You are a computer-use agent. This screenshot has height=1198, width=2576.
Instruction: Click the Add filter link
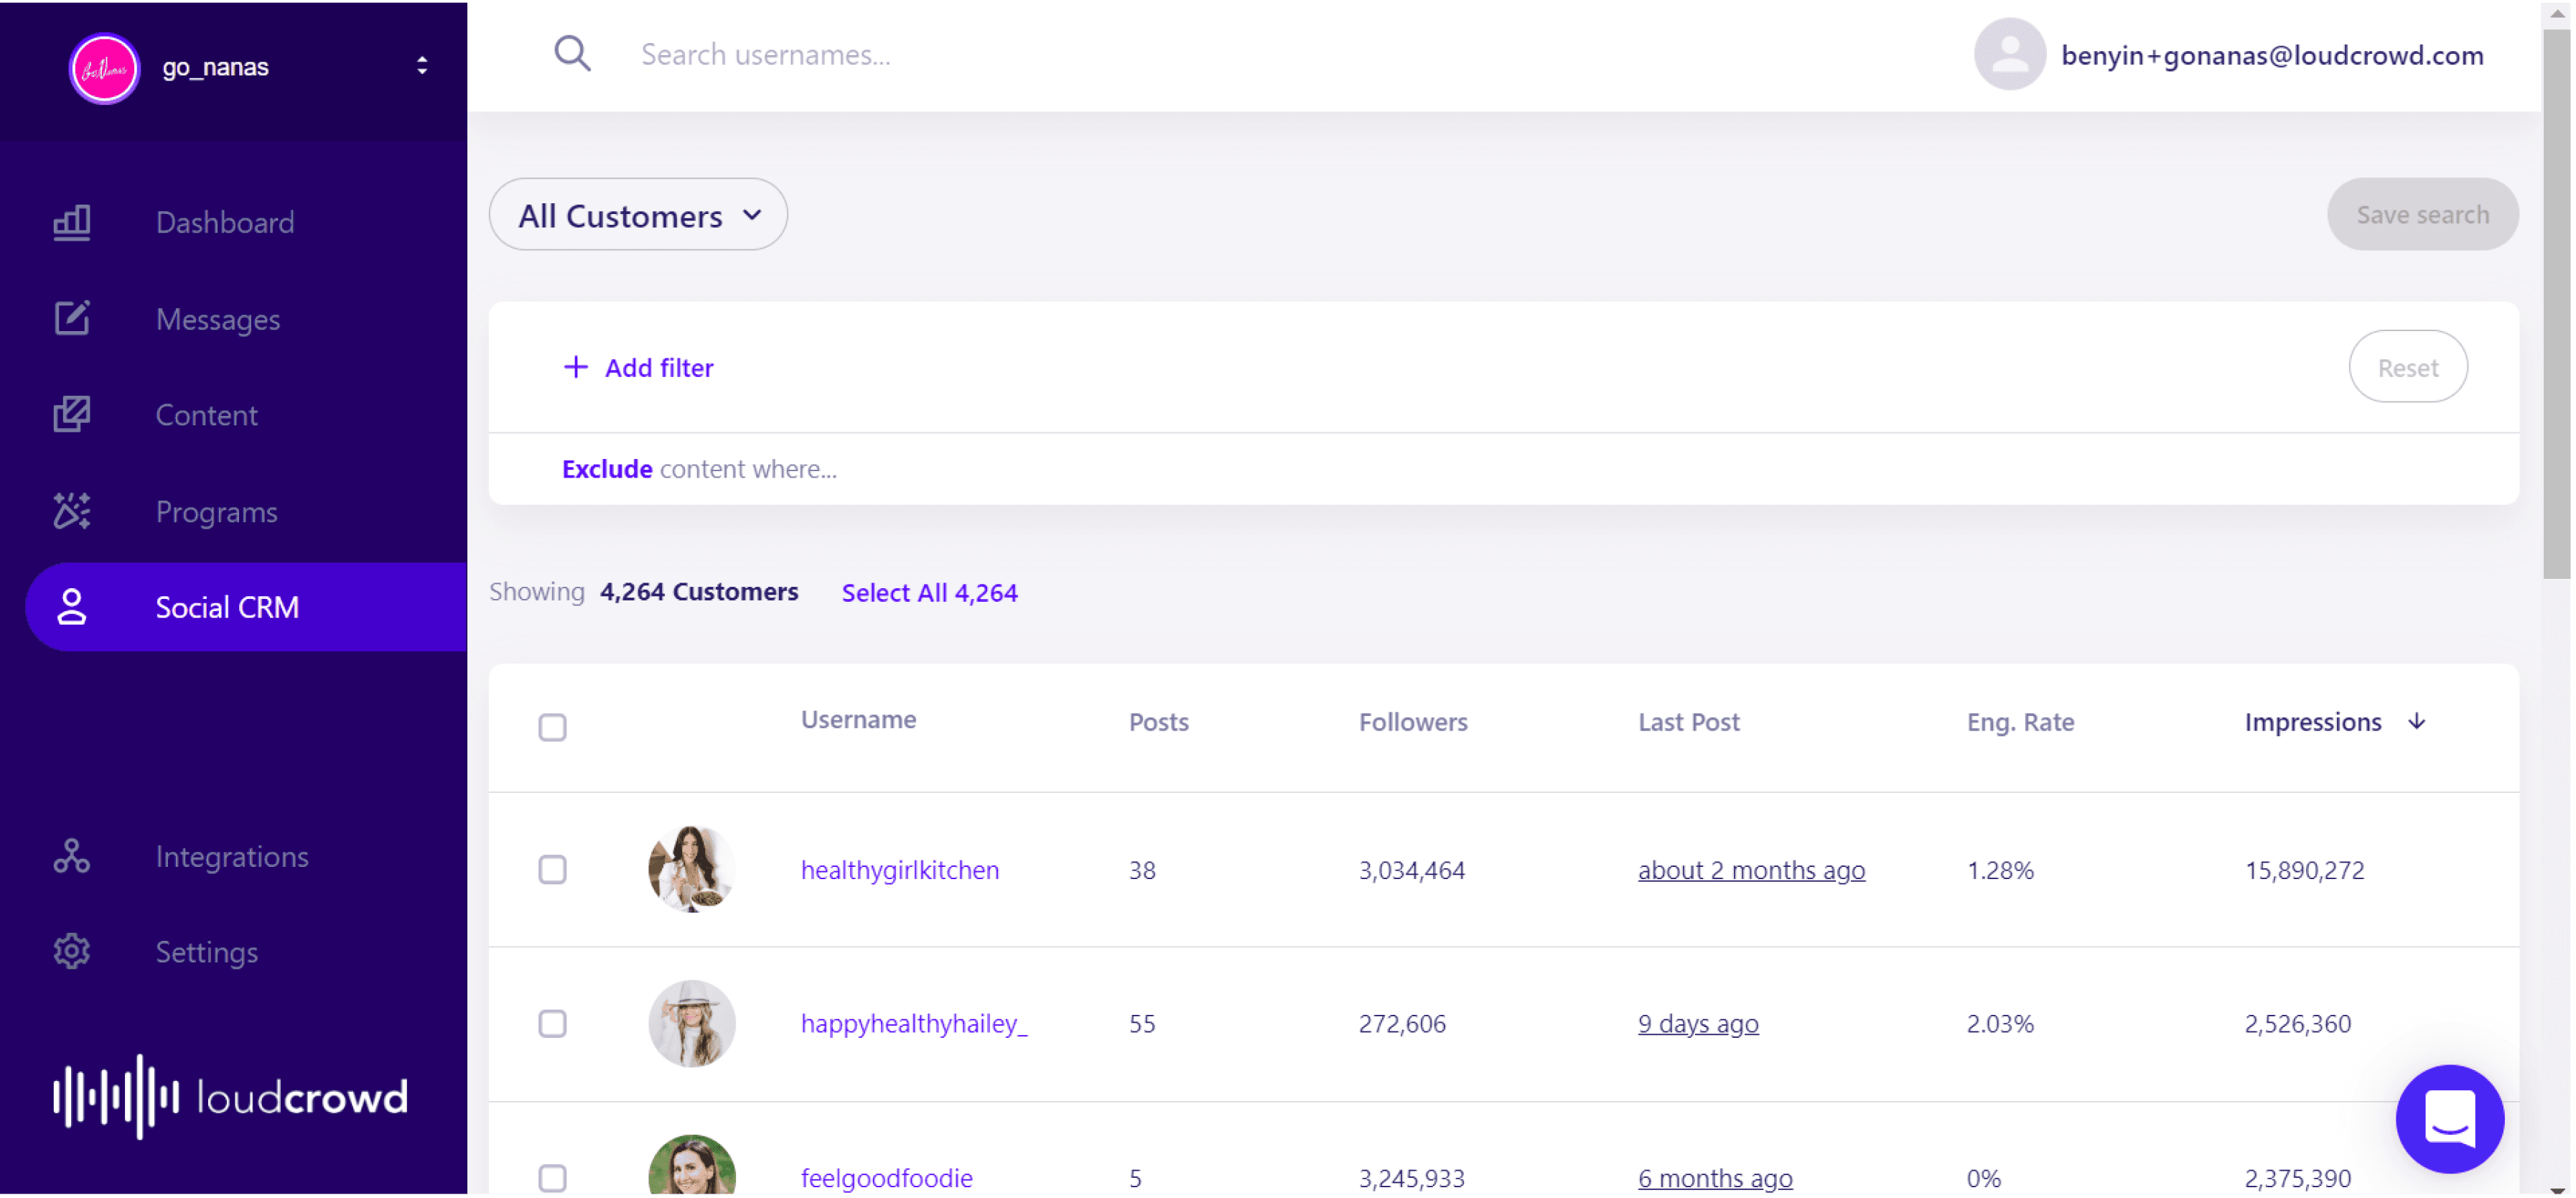click(x=638, y=368)
